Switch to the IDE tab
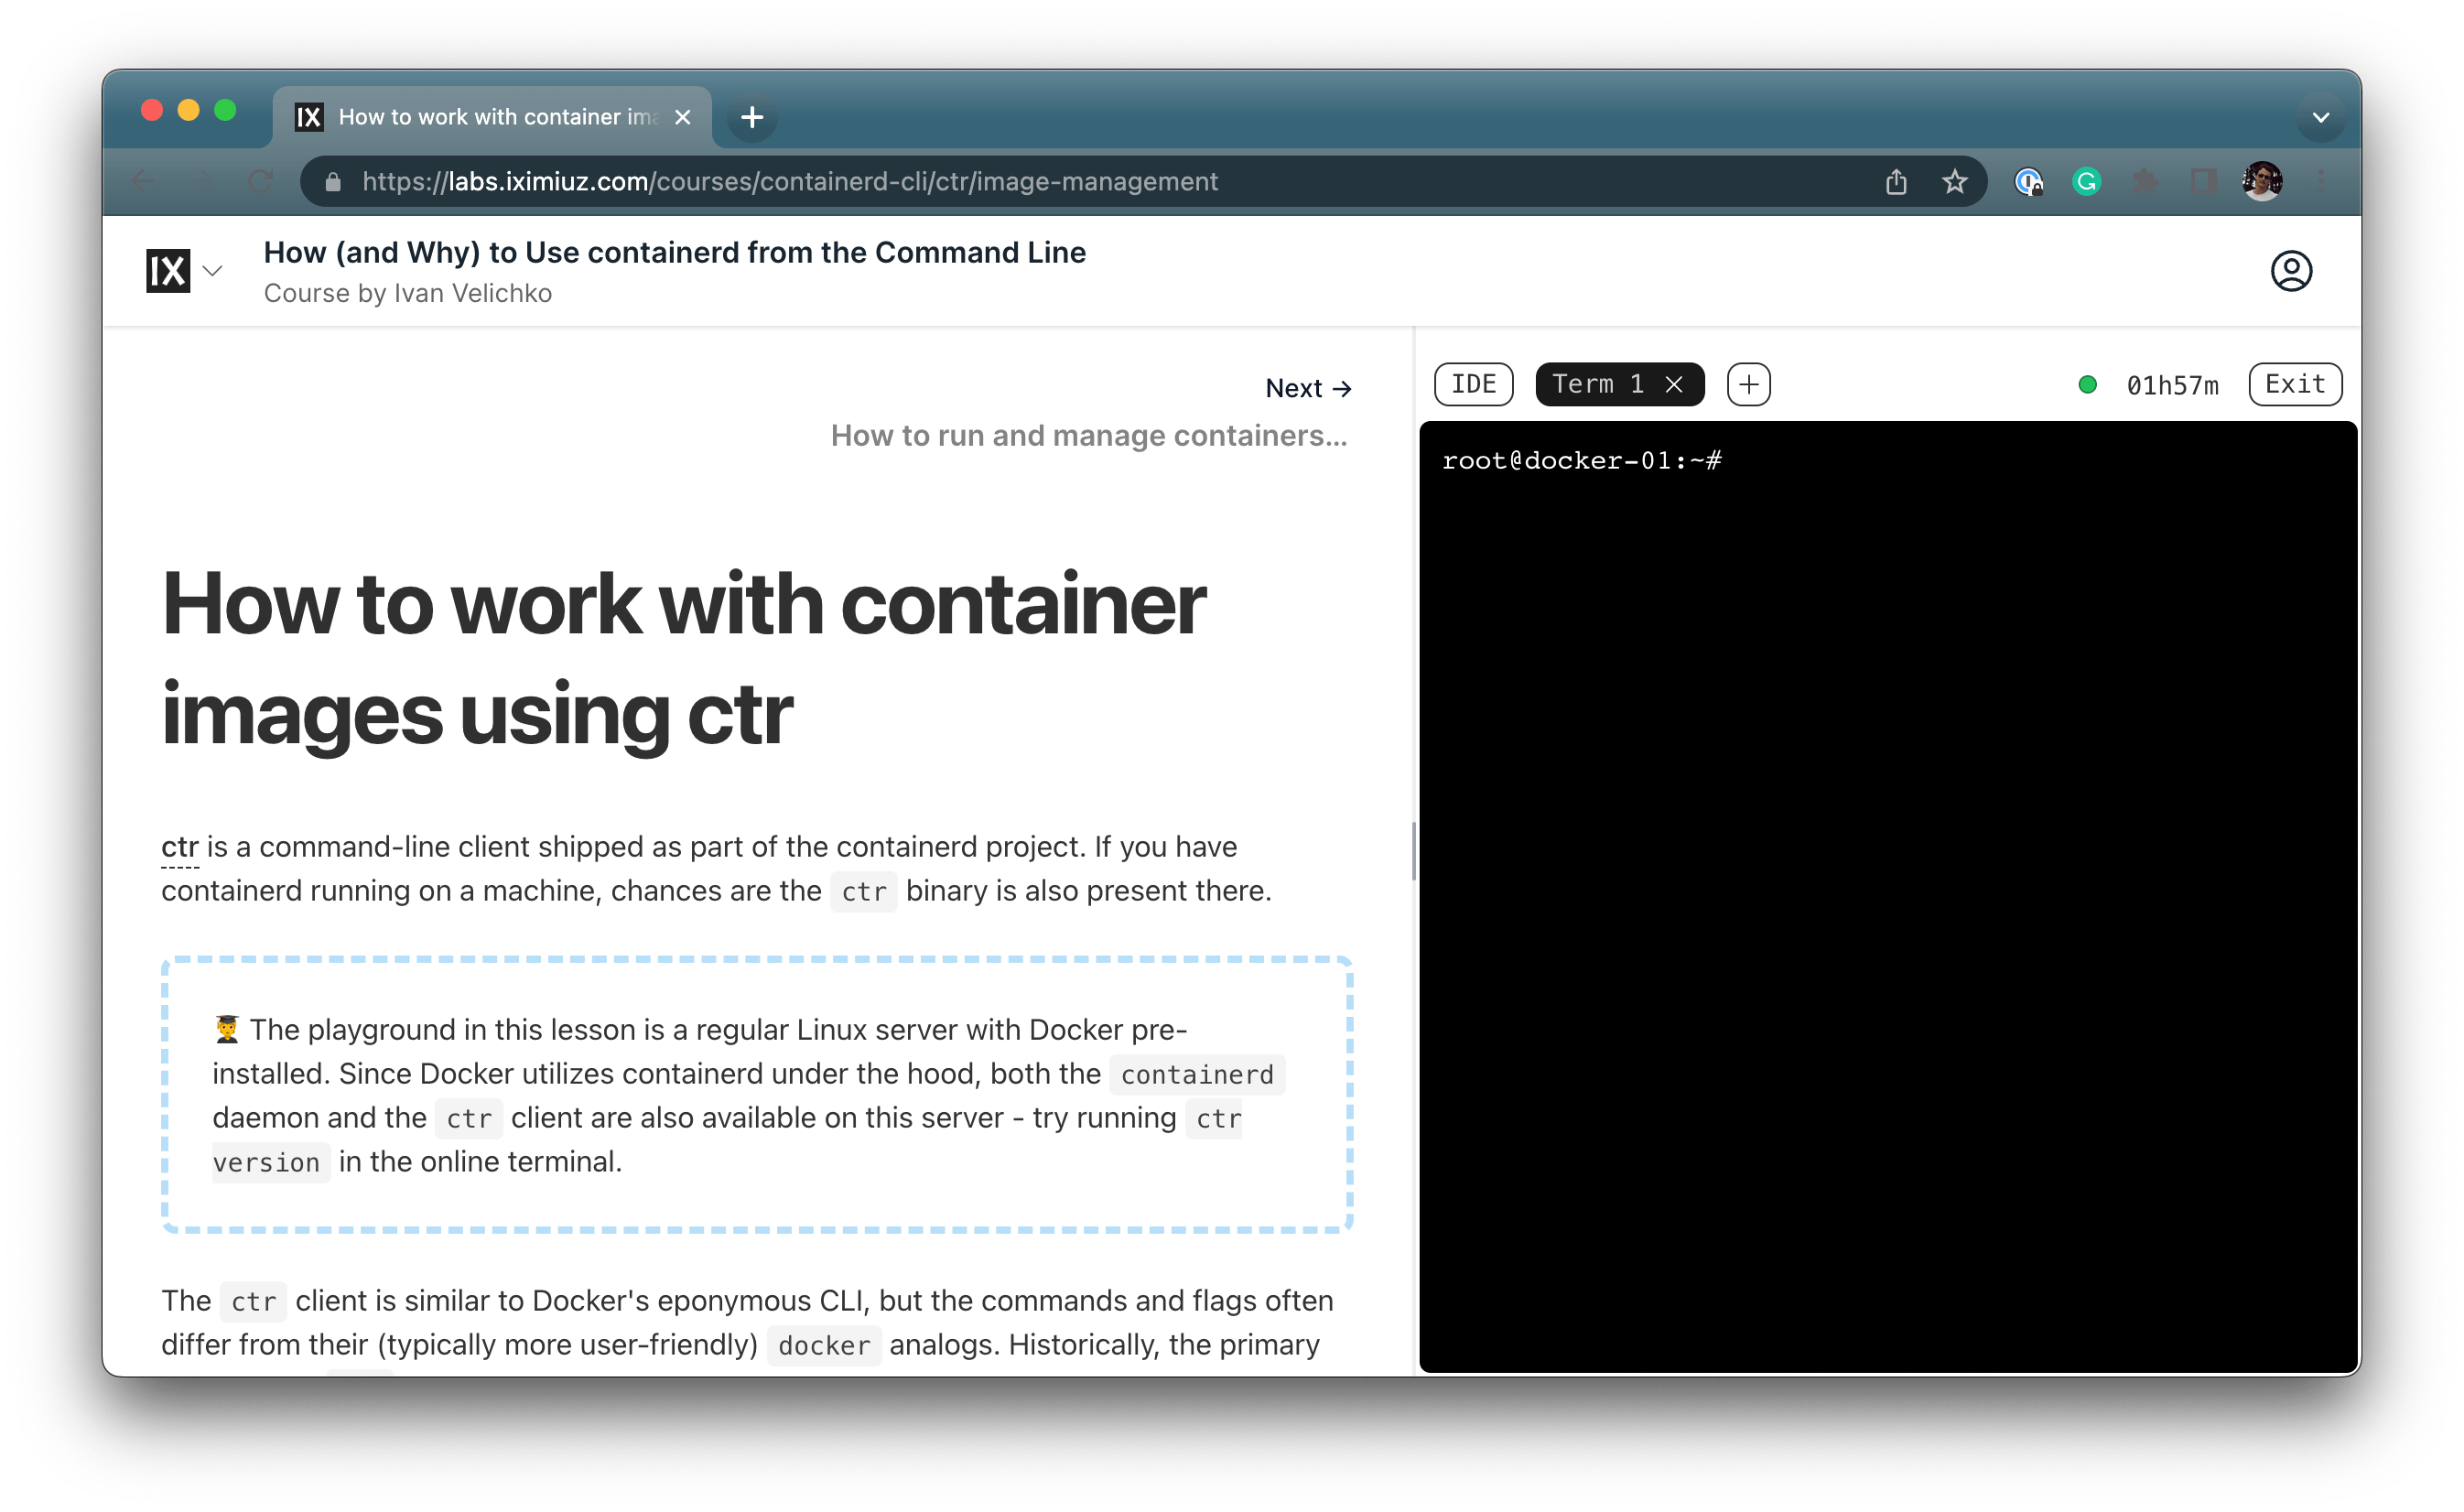Image resolution: width=2464 pixels, height=1512 pixels. pyautogui.click(x=1473, y=384)
